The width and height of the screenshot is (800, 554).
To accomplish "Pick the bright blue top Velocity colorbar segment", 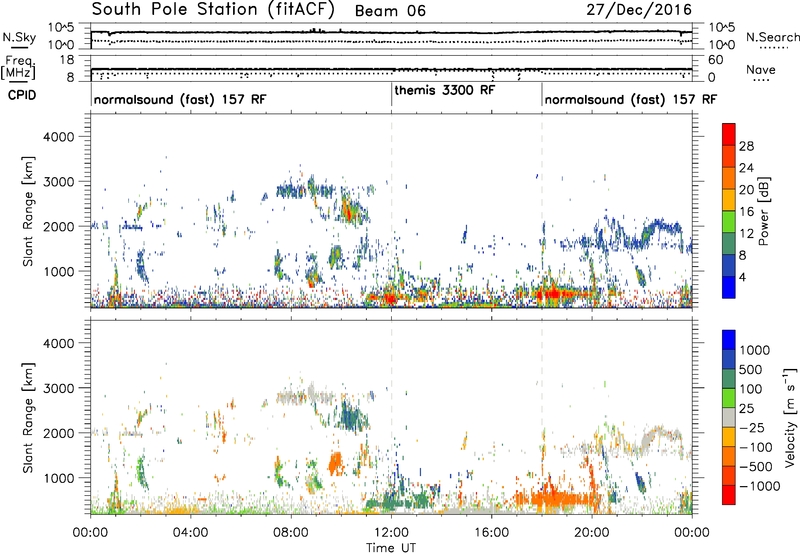I will tap(729, 340).
